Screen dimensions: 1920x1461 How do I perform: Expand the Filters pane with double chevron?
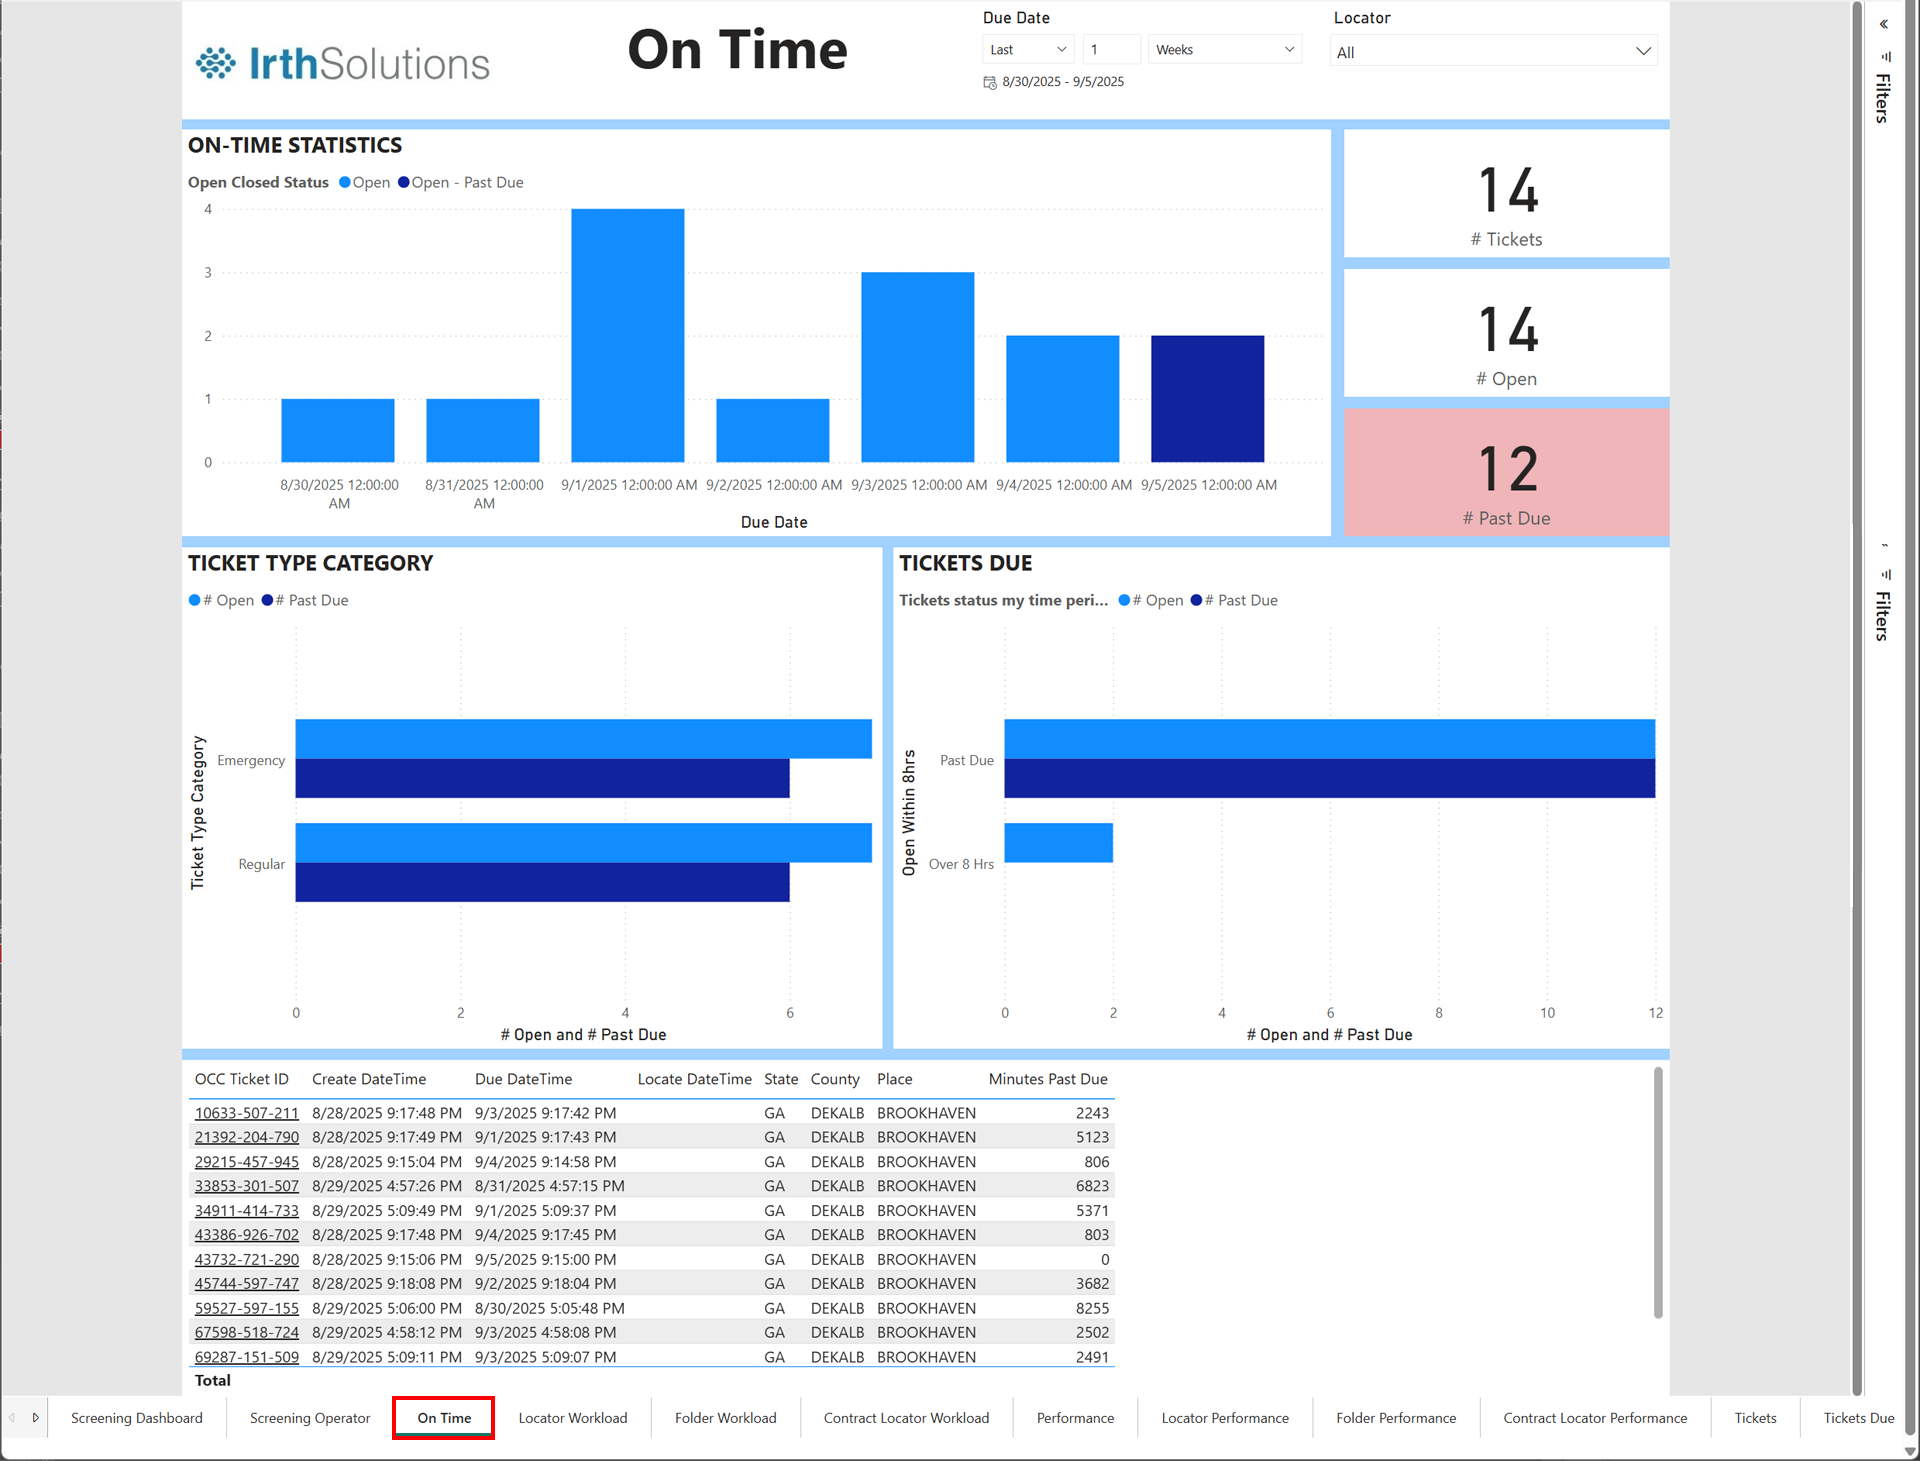(1883, 24)
